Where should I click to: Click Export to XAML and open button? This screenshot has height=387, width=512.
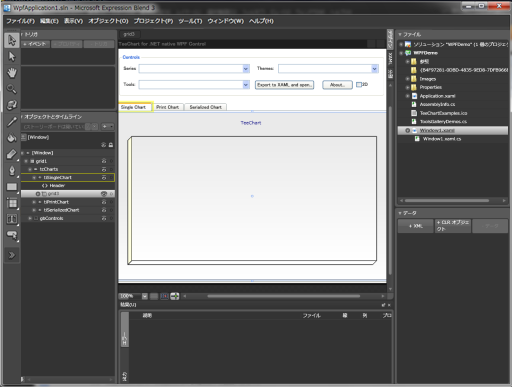point(284,85)
